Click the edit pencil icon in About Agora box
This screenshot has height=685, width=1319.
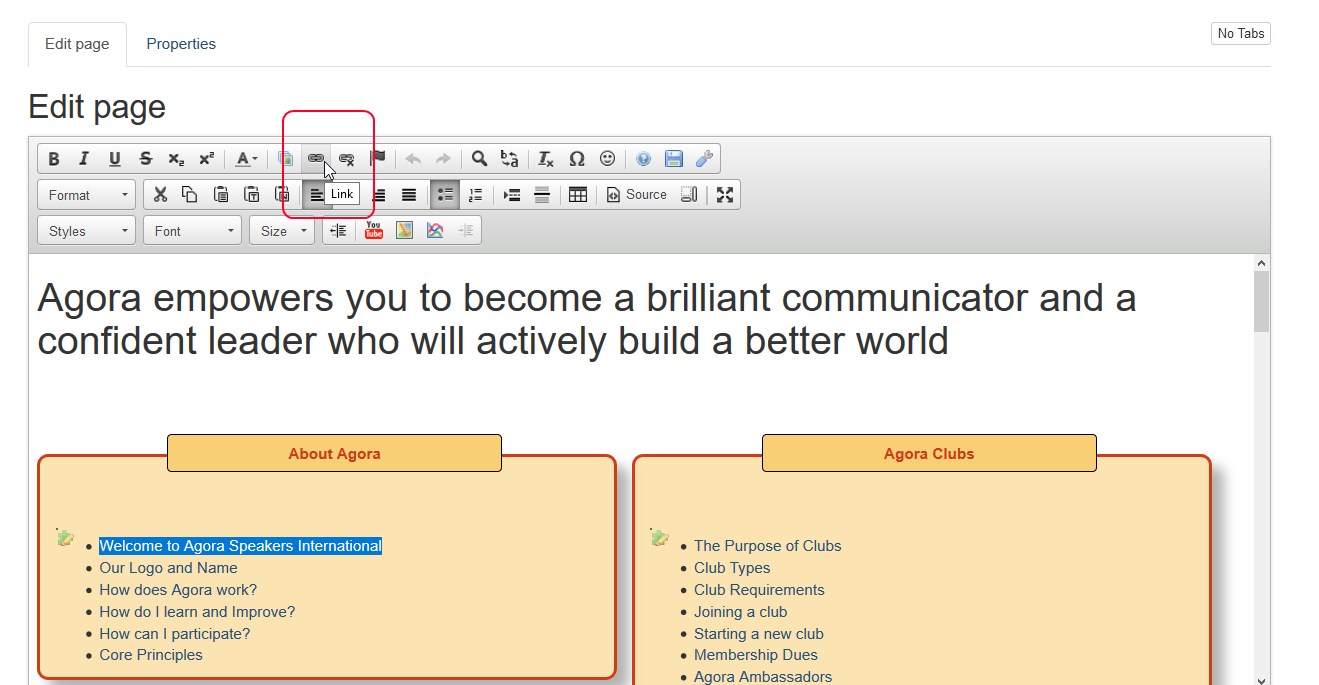(65, 537)
